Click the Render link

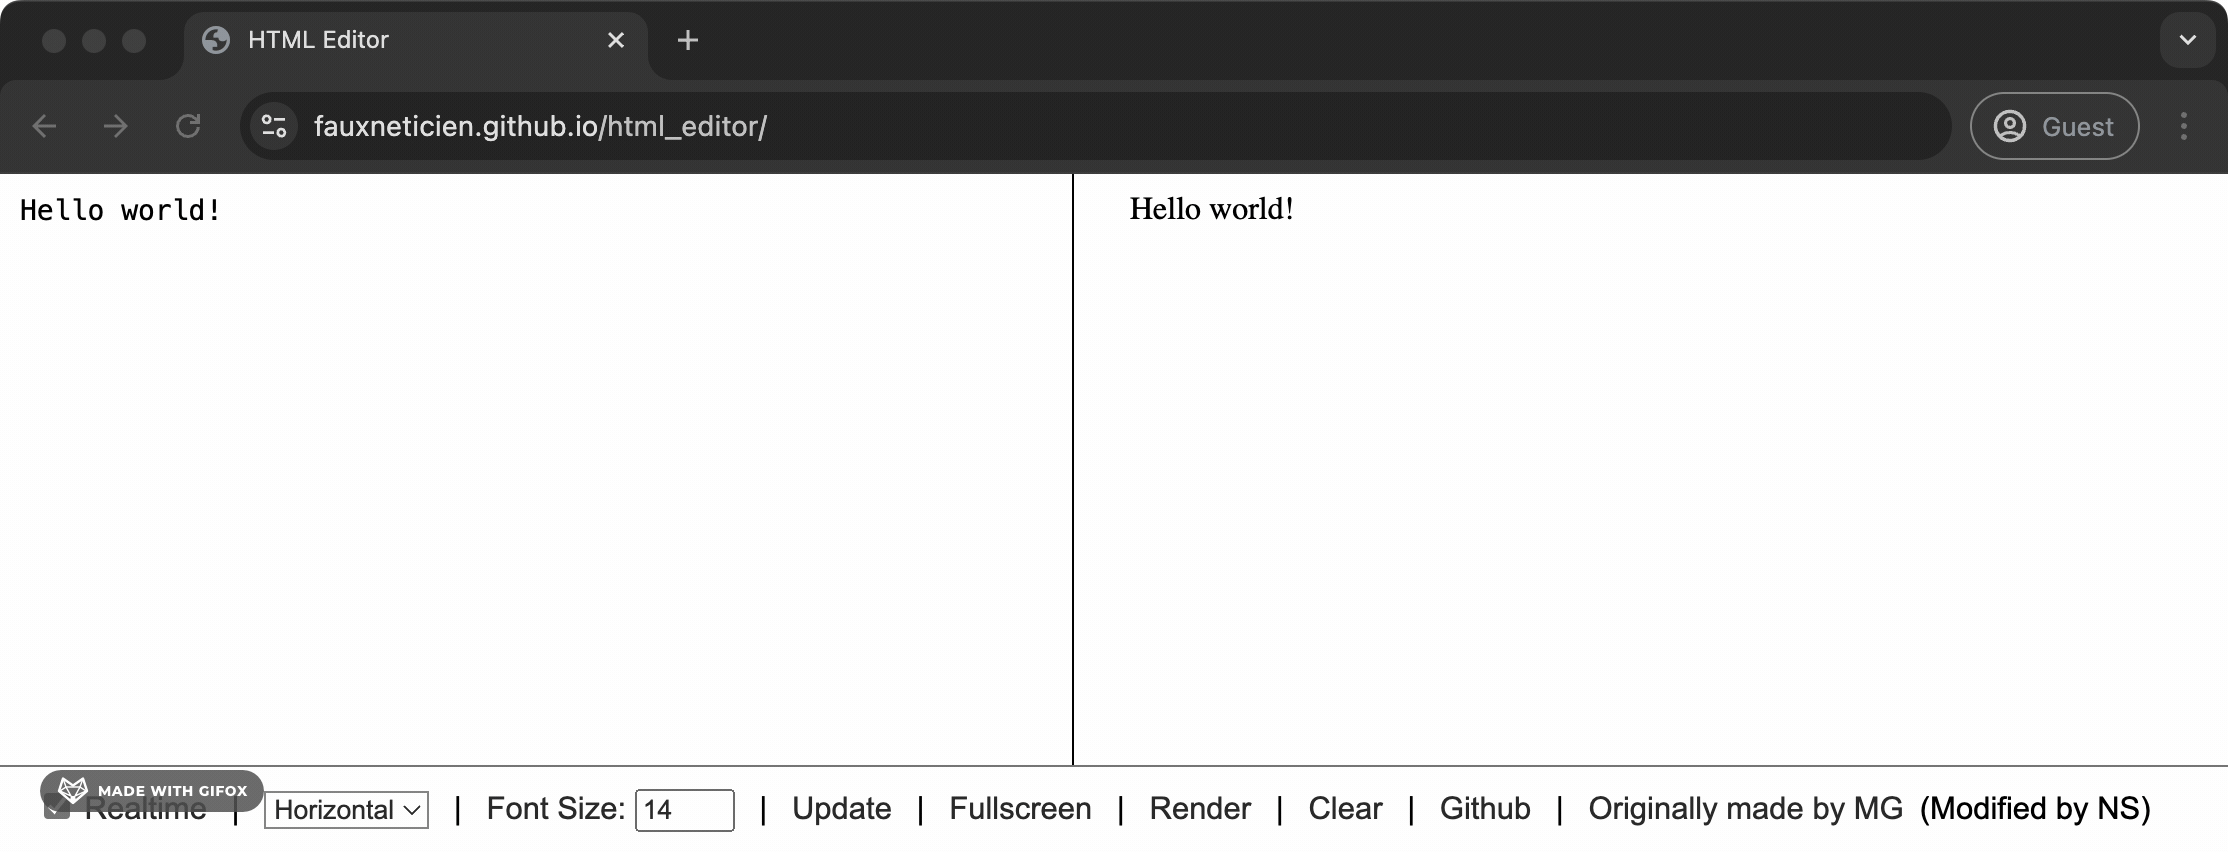pos(1200,808)
